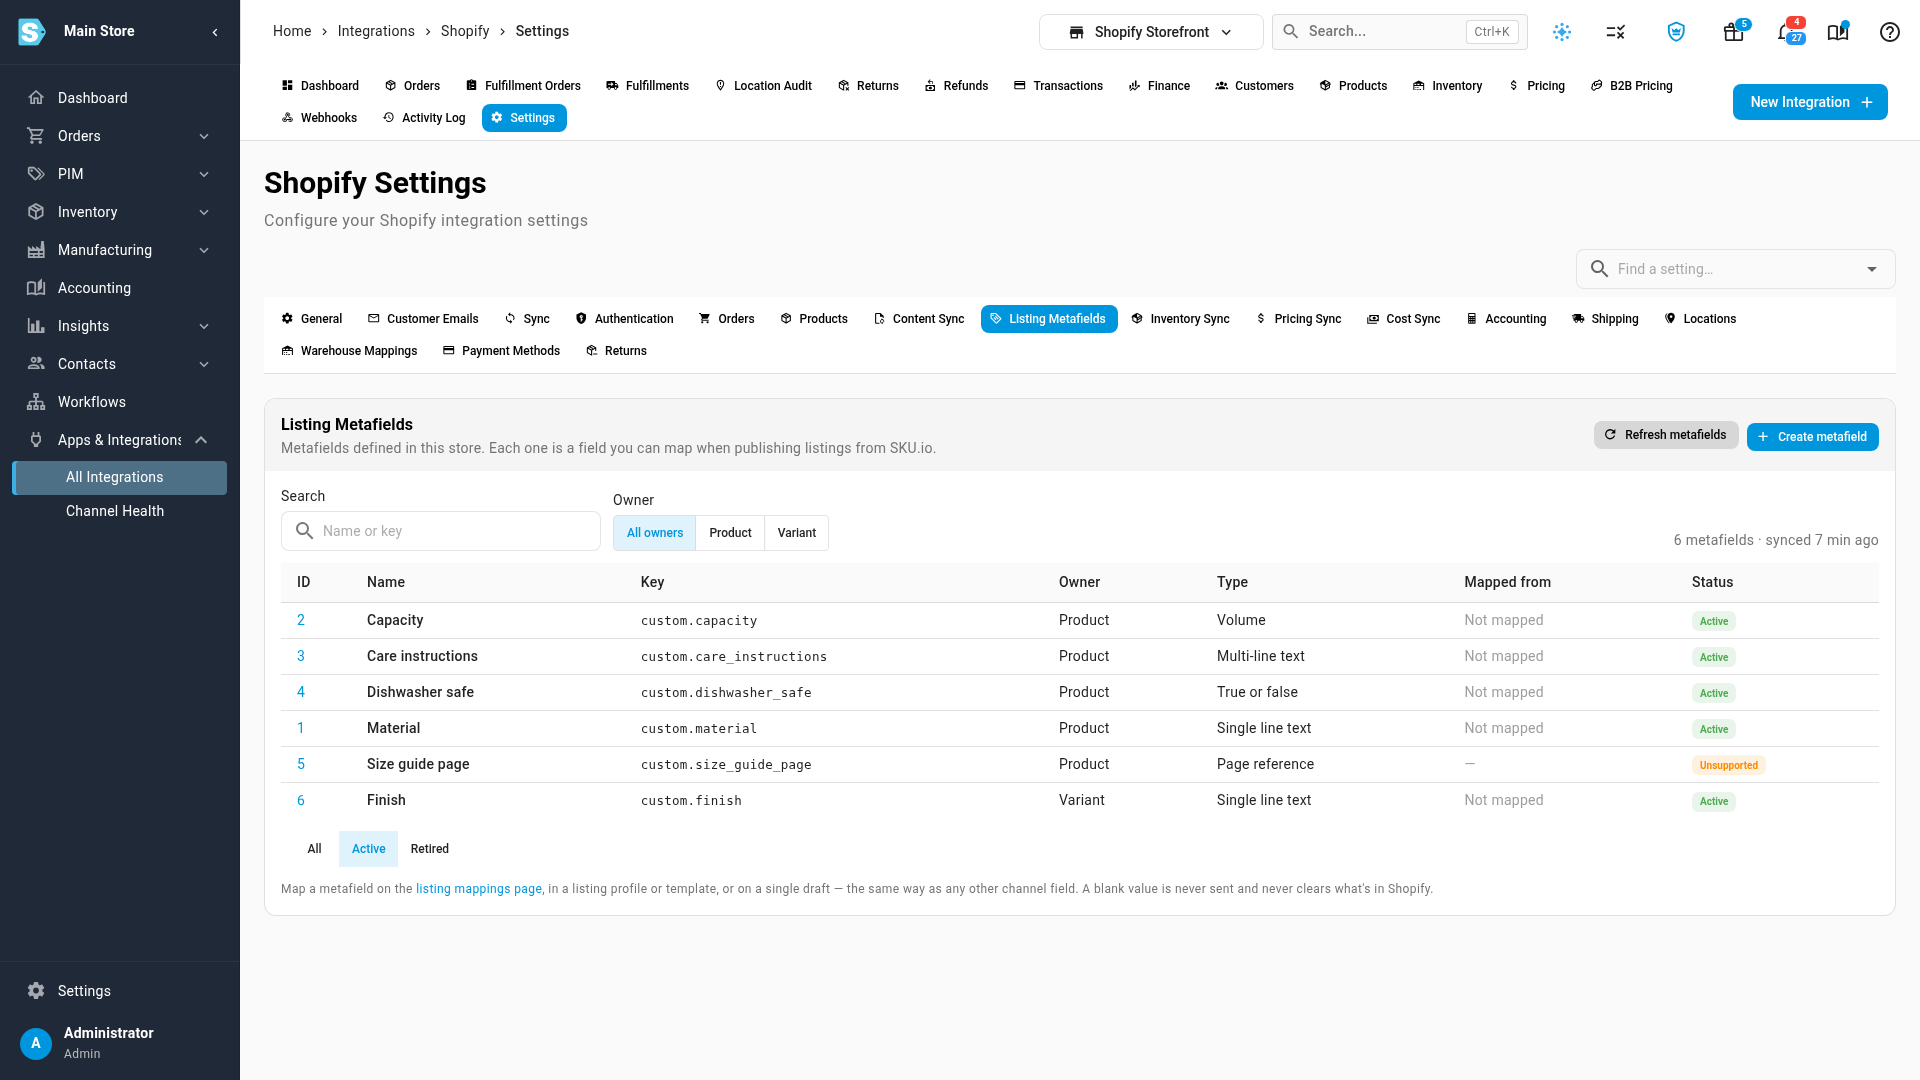Image resolution: width=1920 pixels, height=1080 pixels.
Task: Click the Workflows icon in sidebar
Action: pos(36,402)
